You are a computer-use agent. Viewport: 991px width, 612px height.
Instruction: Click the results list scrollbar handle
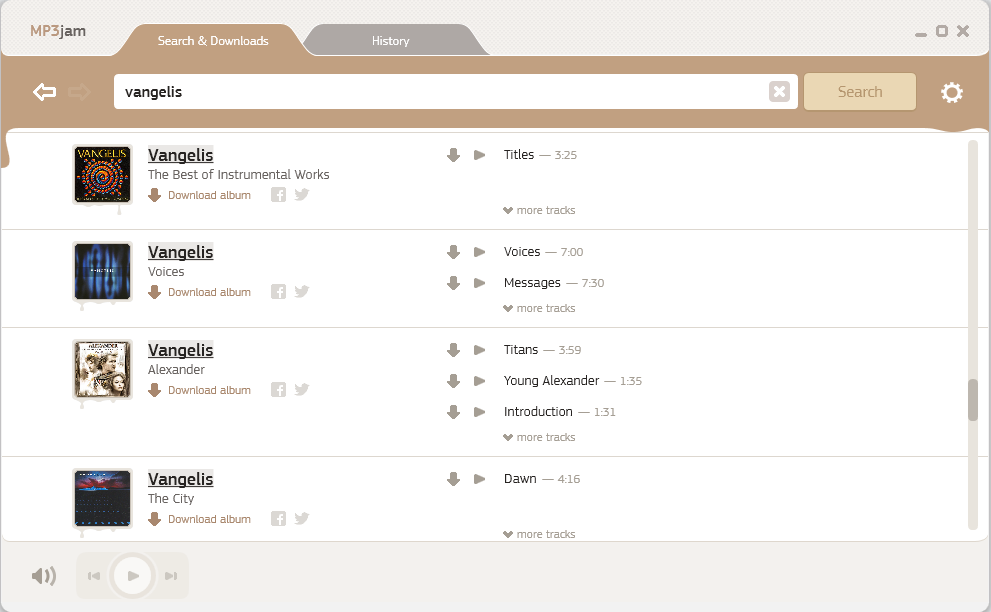tap(973, 400)
